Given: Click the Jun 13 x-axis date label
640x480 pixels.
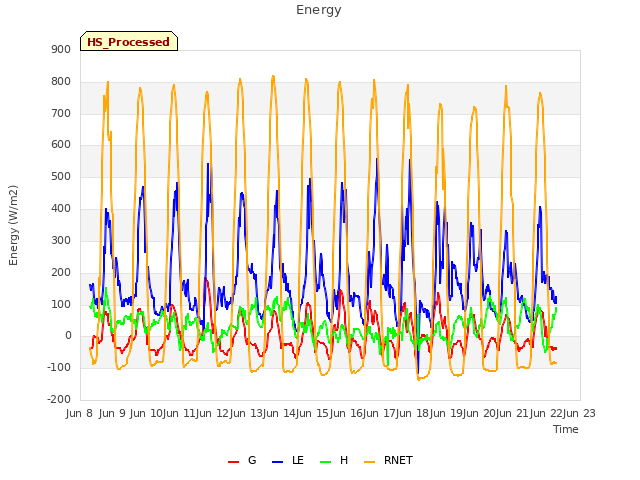Looking at the screenshot, I should [x=247, y=413].
